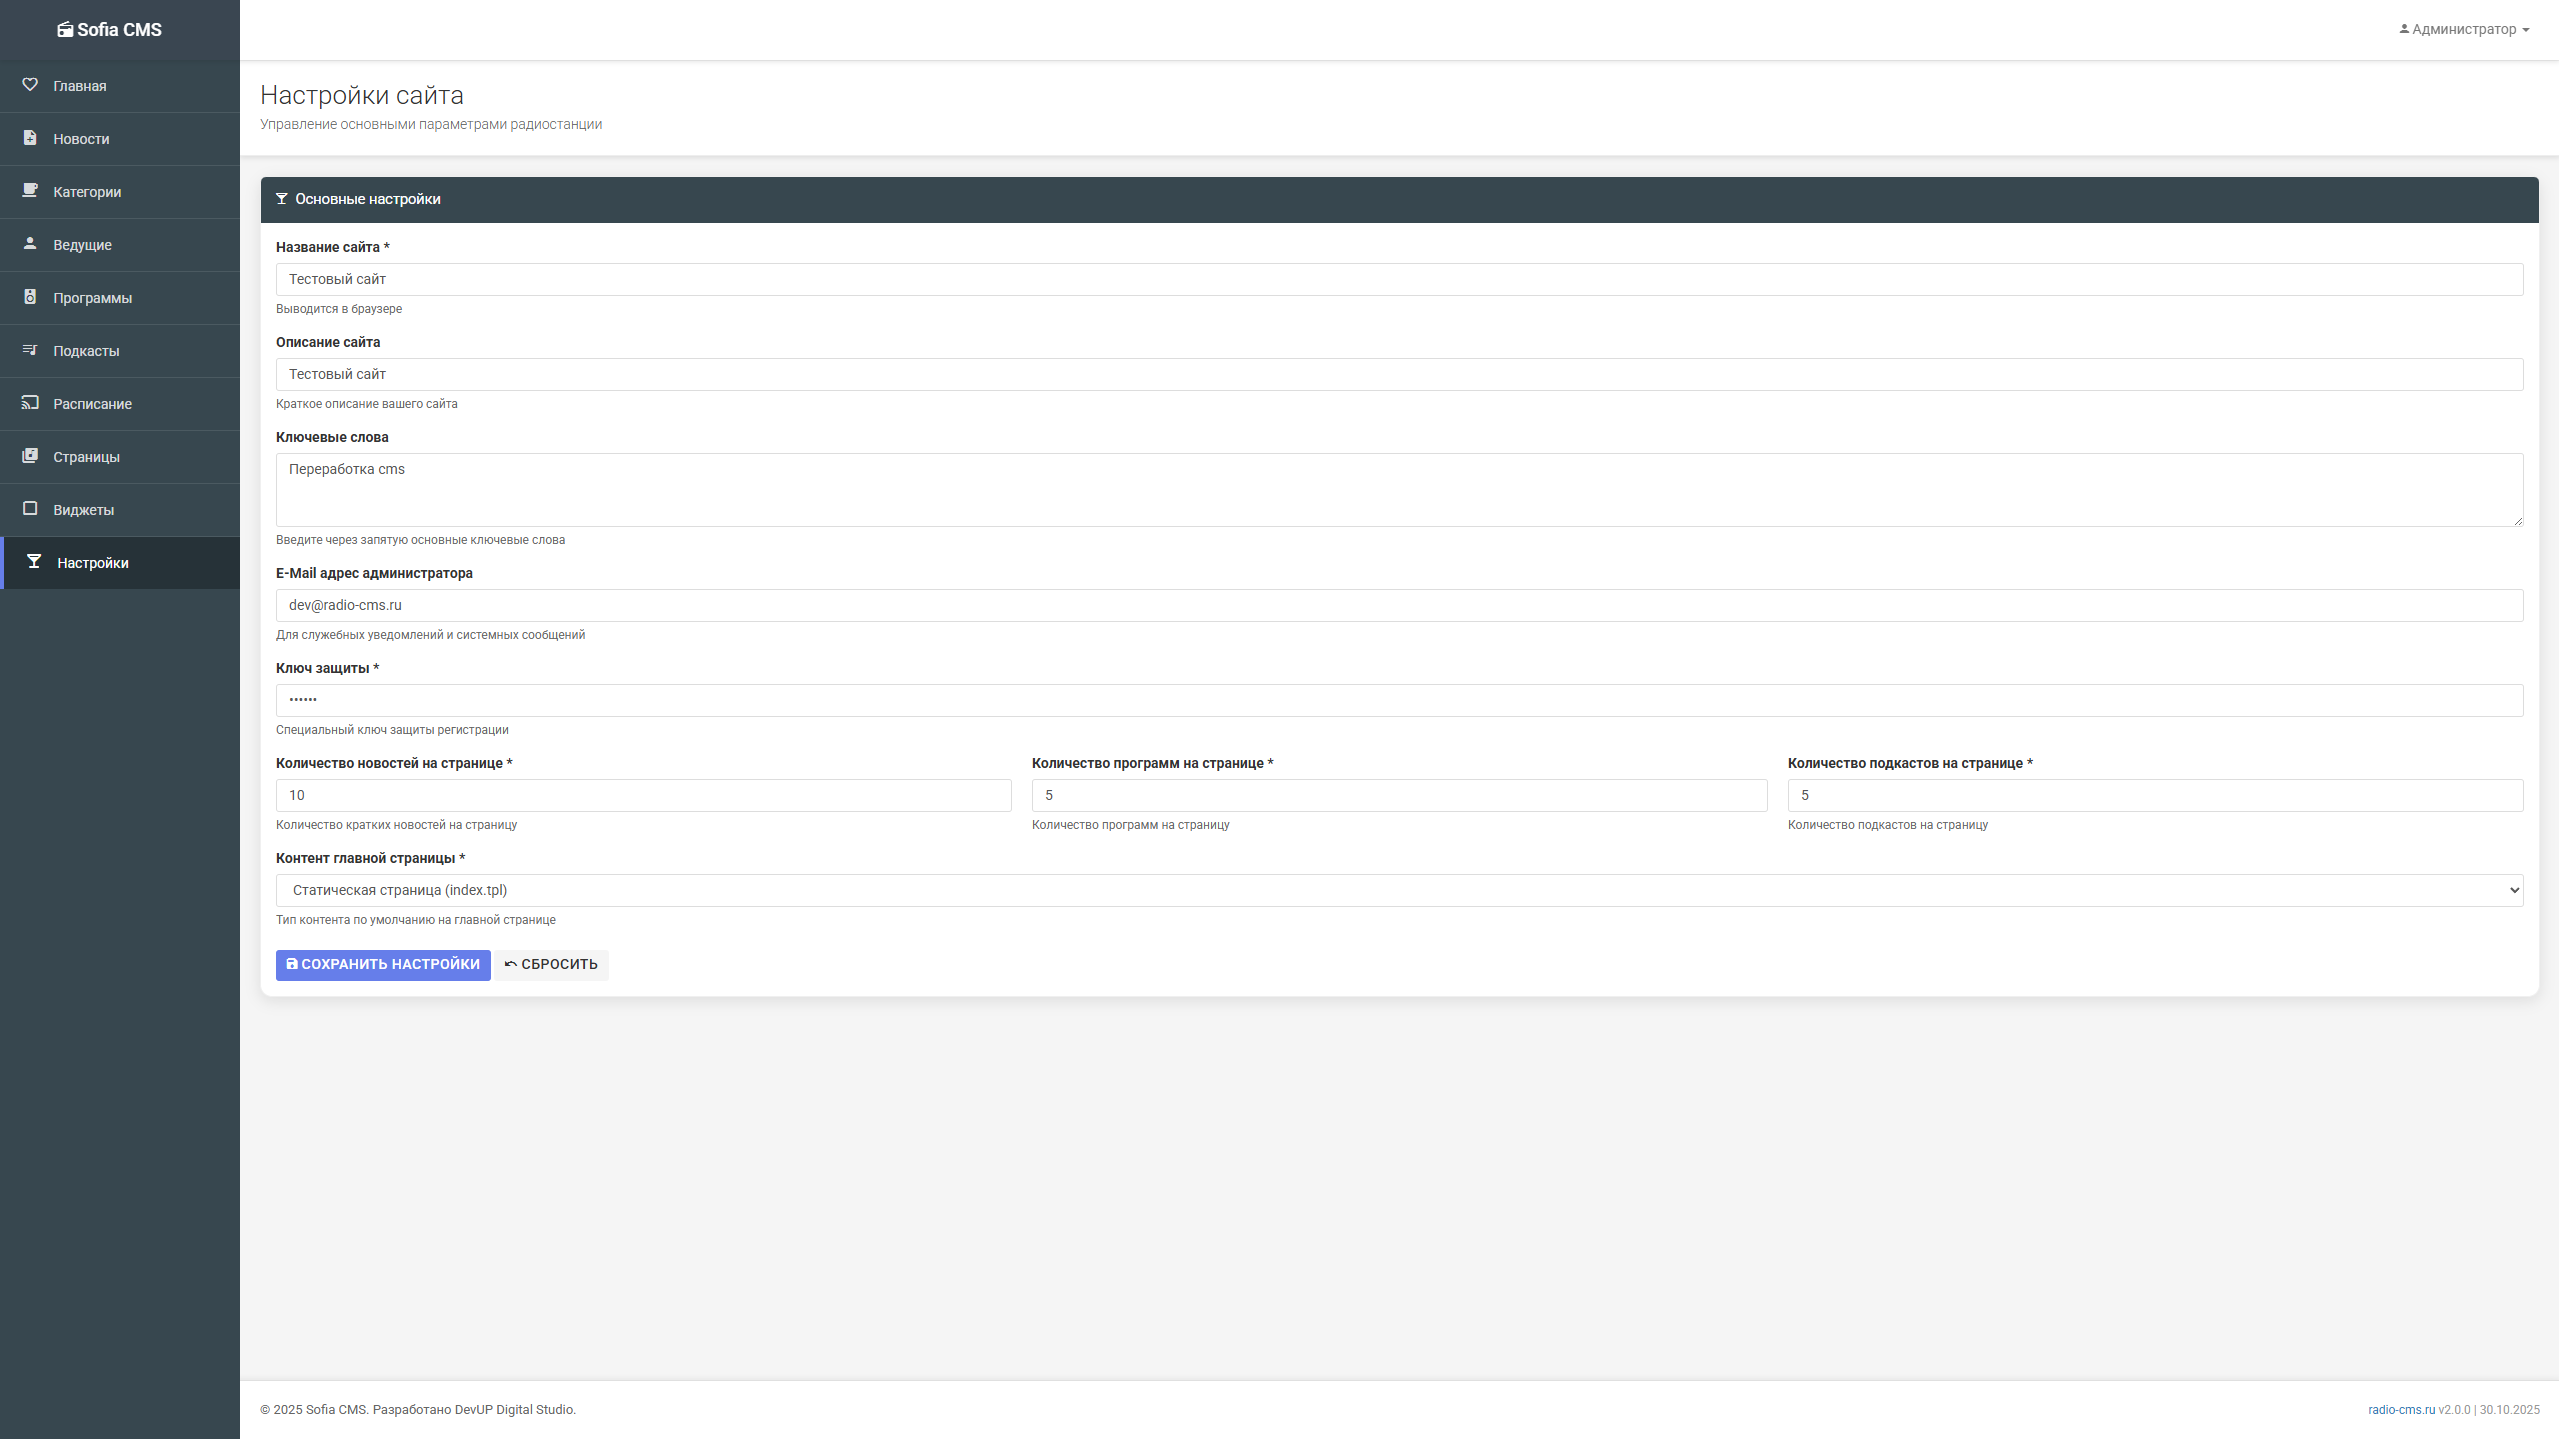
Task: Click the filter icon in Основные настройки header
Action: (x=283, y=199)
